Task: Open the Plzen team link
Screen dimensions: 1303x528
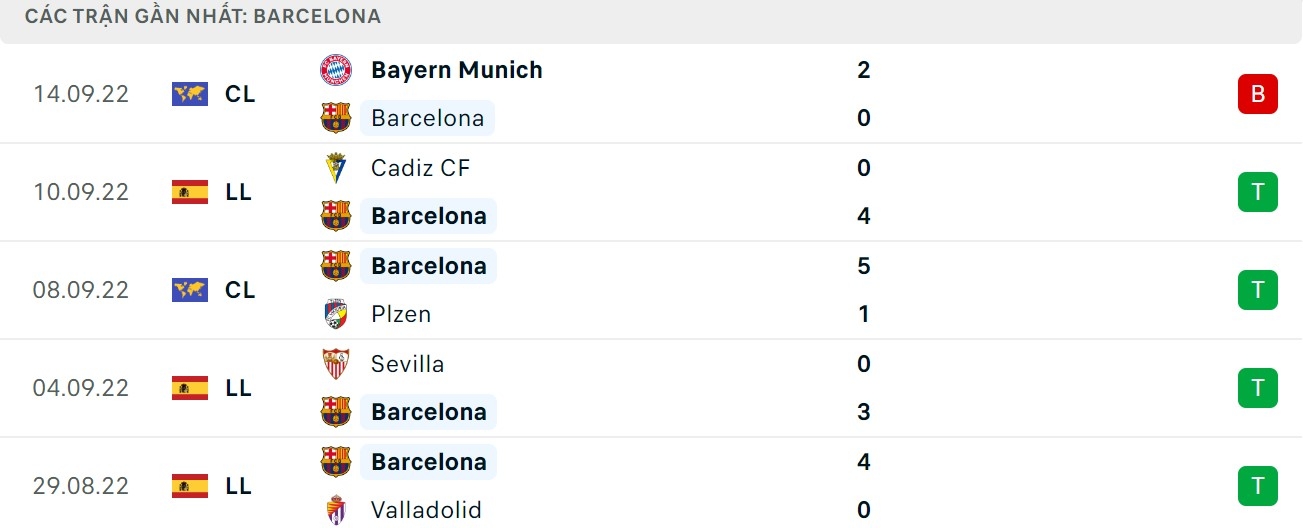Action: pyautogui.click(x=401, y=314)
